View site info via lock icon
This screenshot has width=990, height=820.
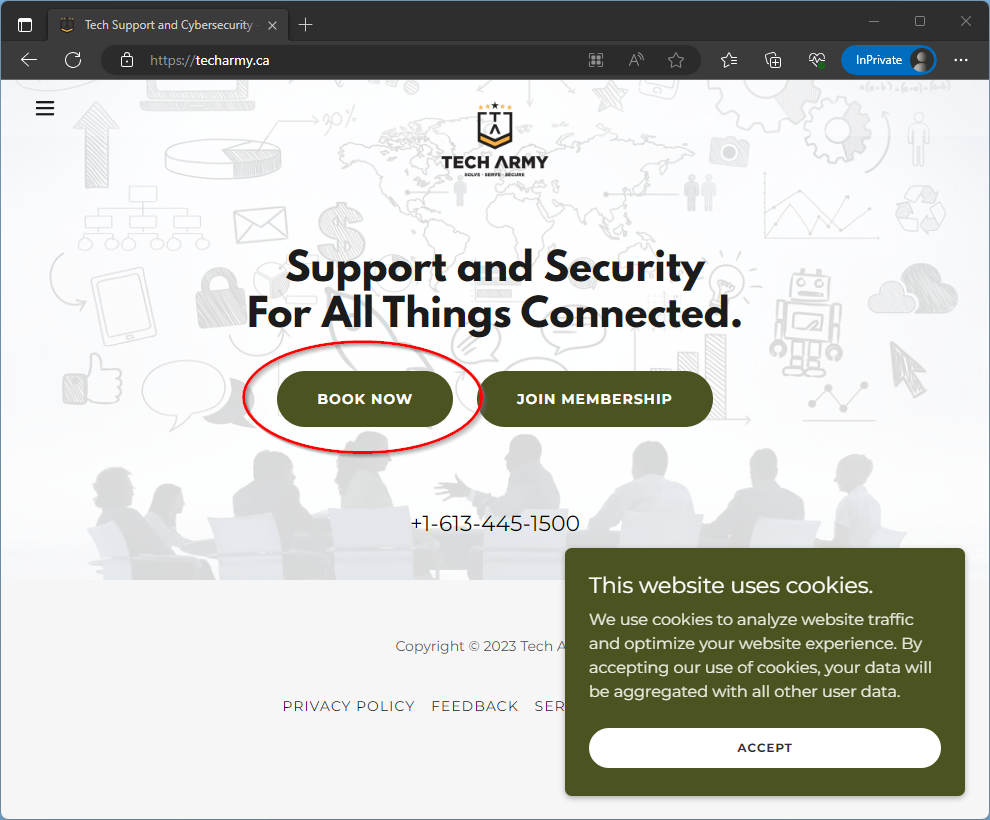[127, 60]
